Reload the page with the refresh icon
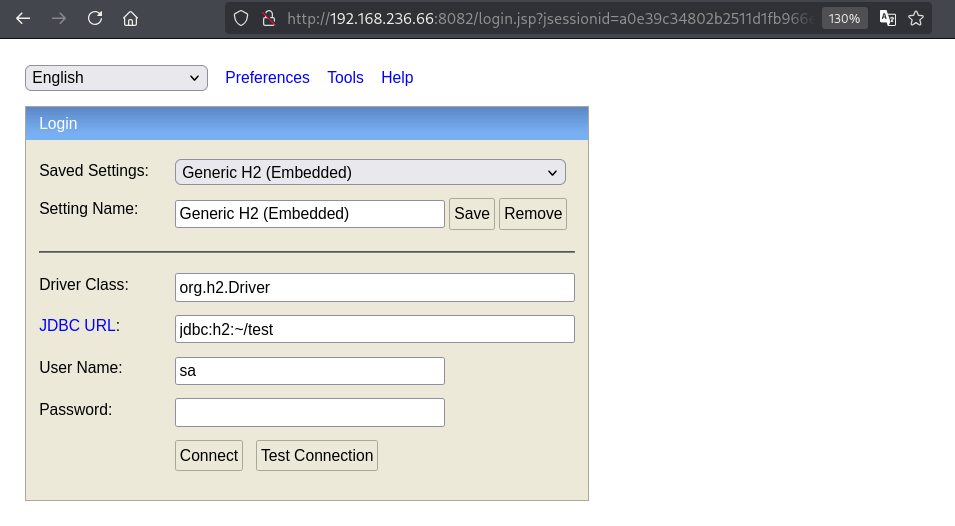955x526 pixels. [x=94, y=18]
